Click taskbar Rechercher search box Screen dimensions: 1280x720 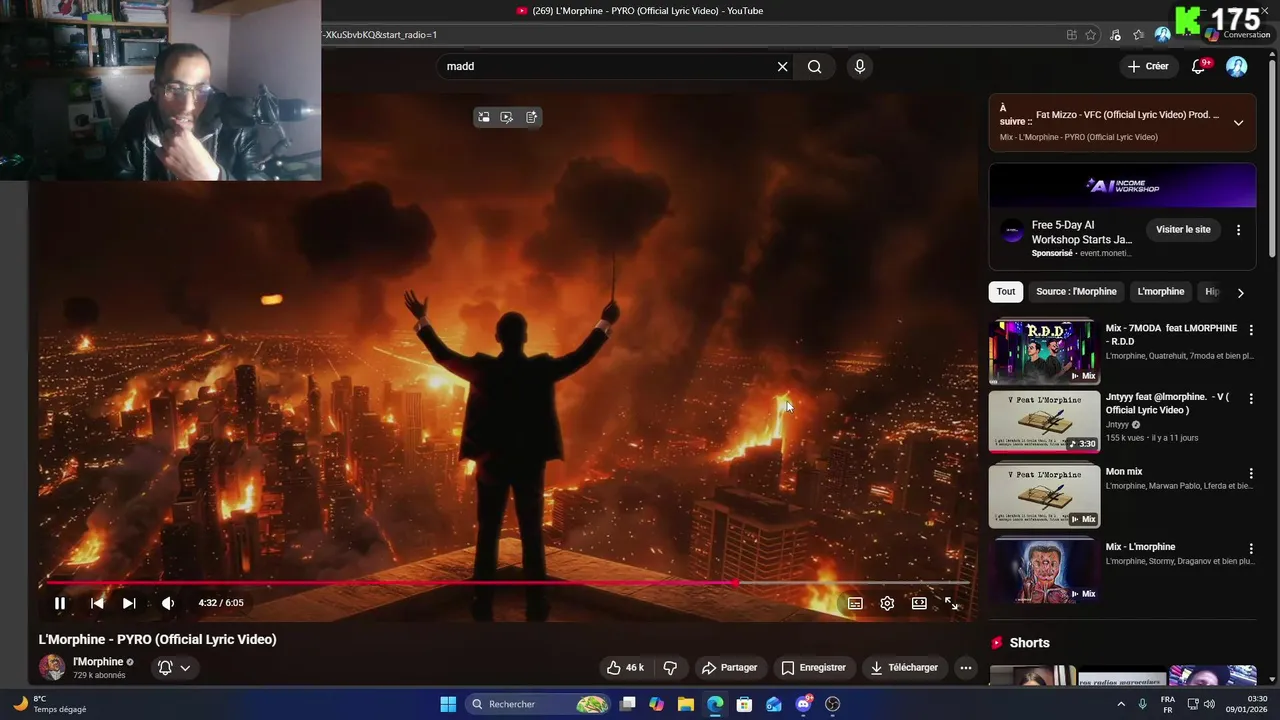[537, 704]
